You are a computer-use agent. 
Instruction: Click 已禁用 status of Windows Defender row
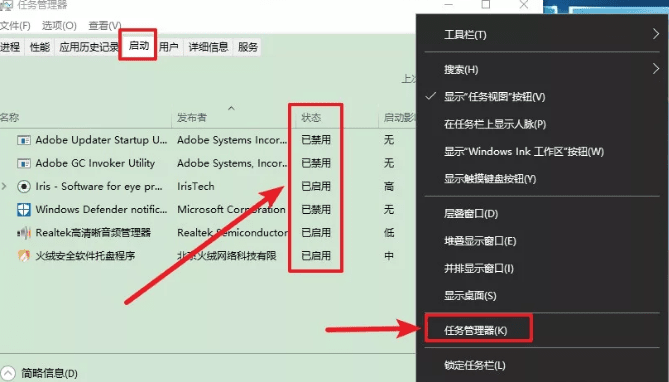[x=316, y=210]
